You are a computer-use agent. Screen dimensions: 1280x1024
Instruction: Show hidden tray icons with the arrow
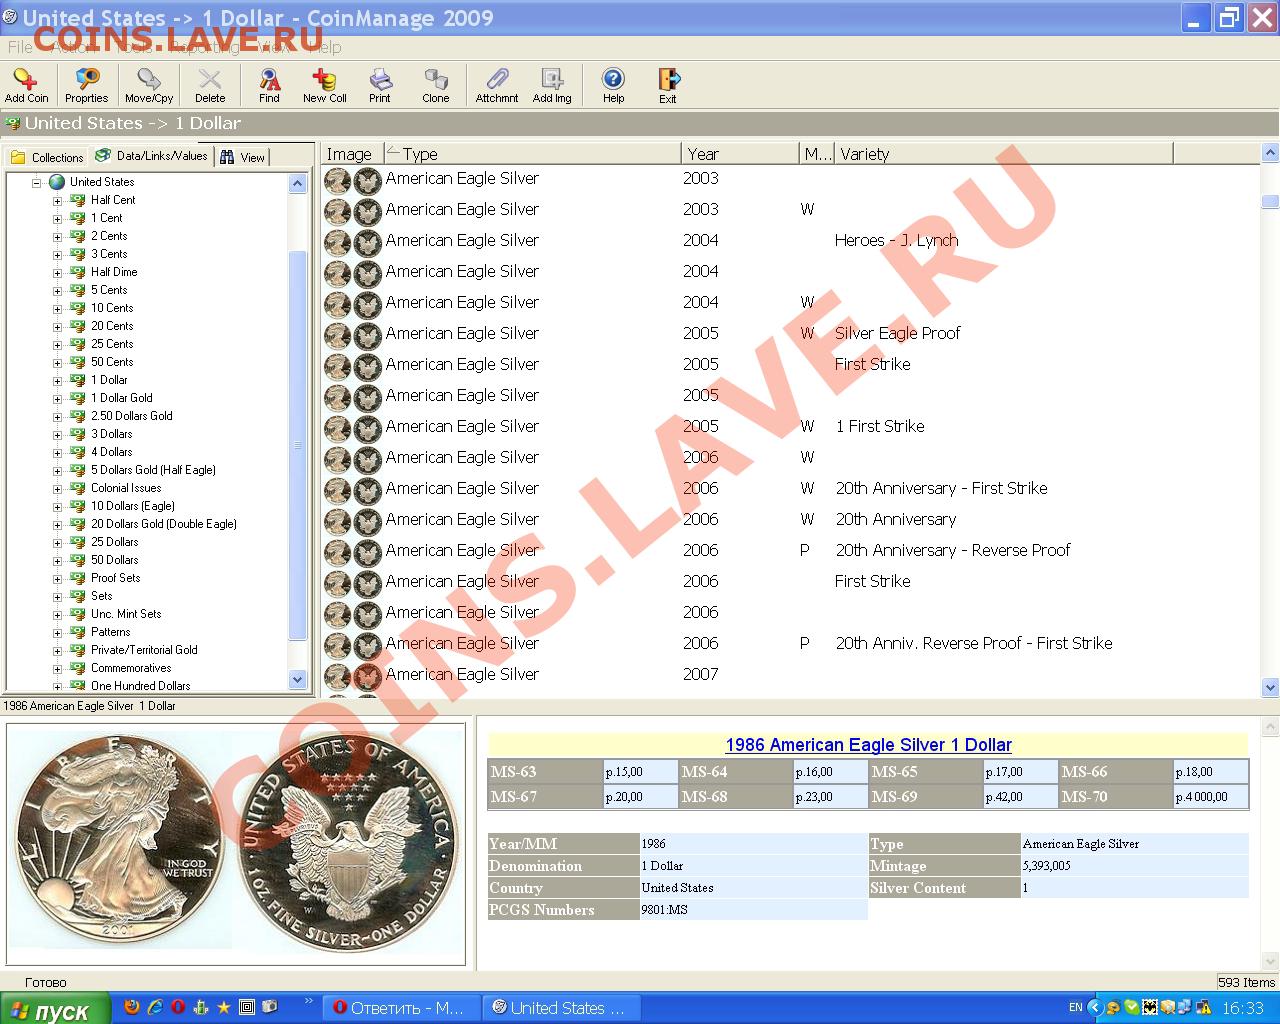1094,1008
